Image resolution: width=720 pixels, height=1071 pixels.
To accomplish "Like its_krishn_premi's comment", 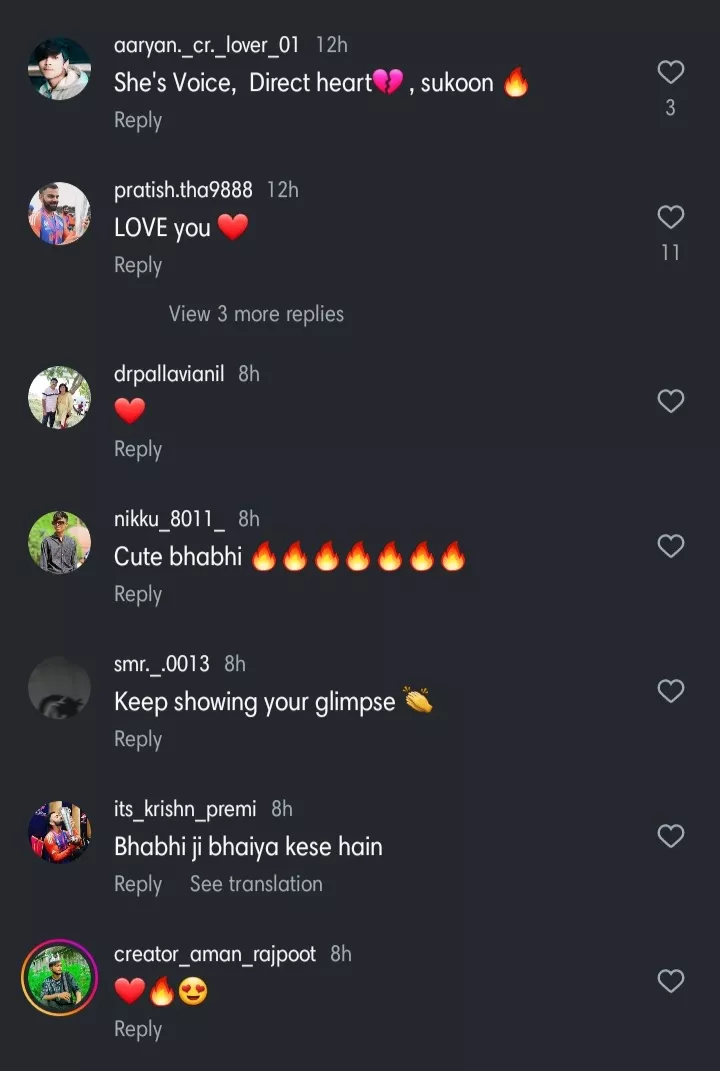I will (x=670, y=836).
